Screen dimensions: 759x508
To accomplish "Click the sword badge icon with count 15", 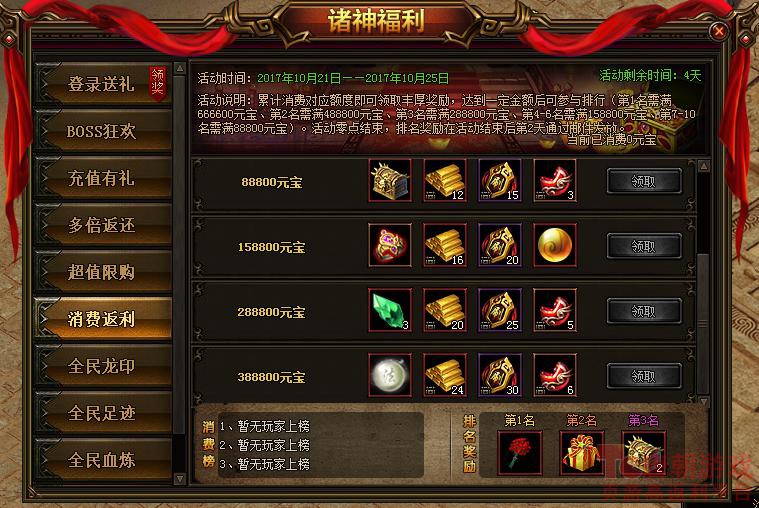I will click(x=500, y=180).
